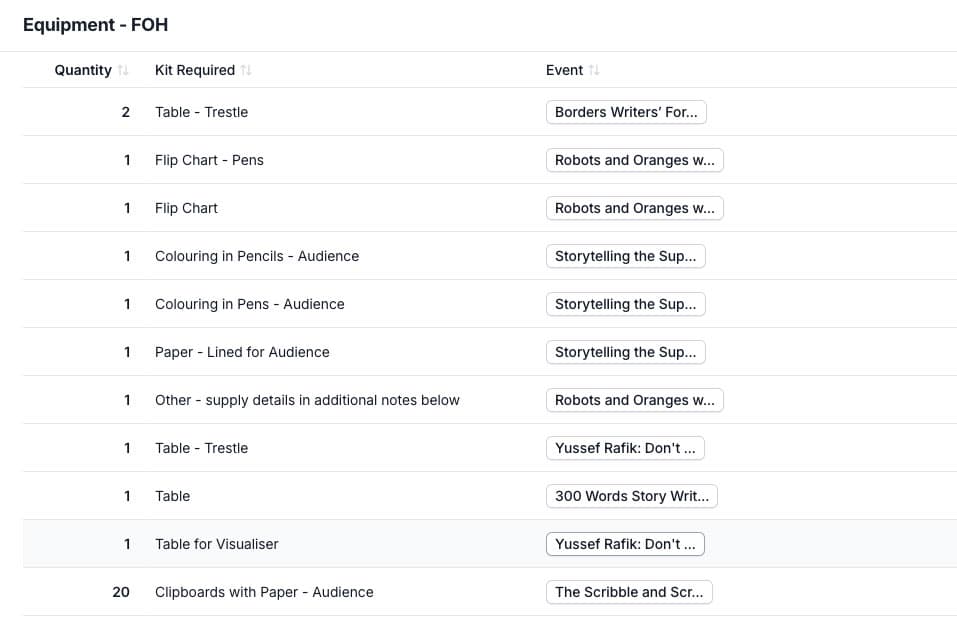Open Storytelling tag for Colouring in Pens row
The image size is (957, 620).
tap(626, 304)
